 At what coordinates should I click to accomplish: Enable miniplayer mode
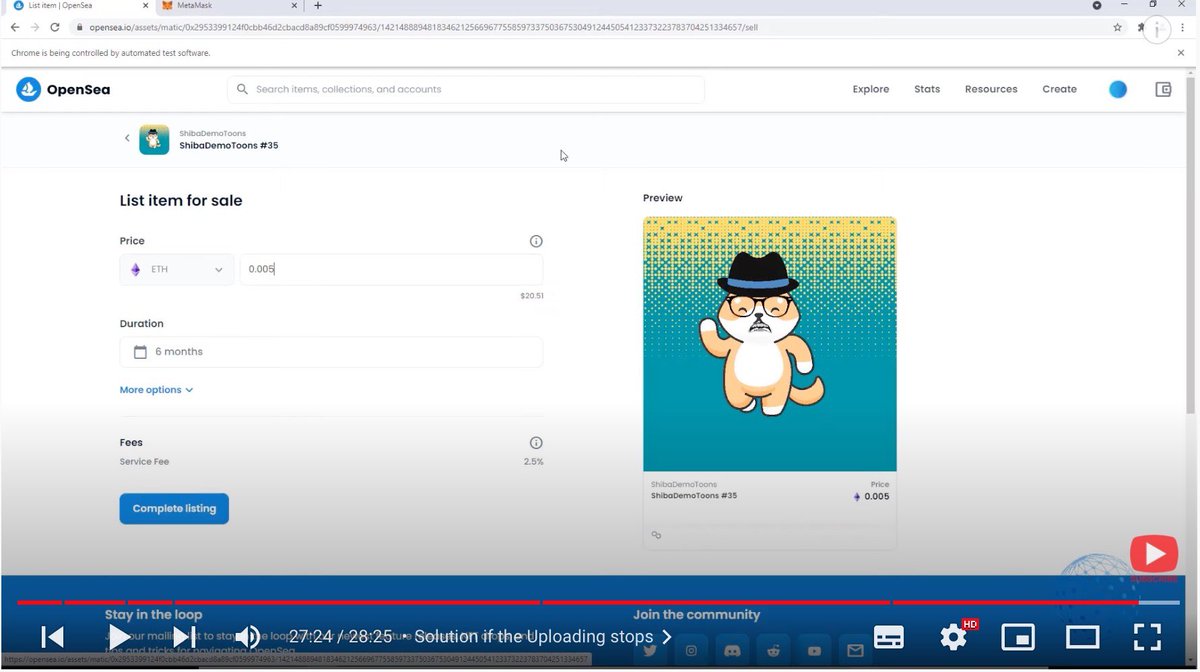pos(1018,637)
